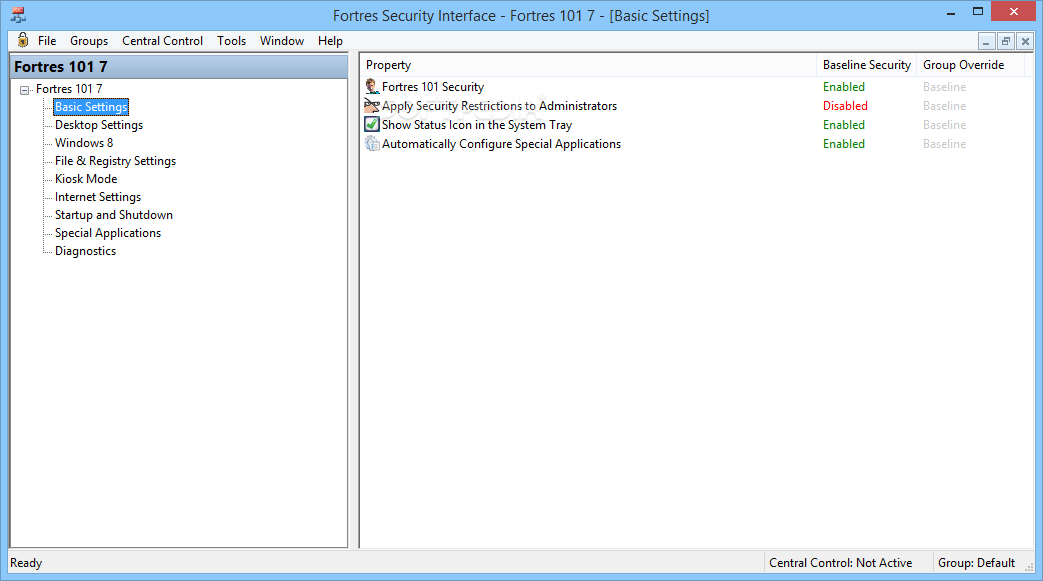Open the Central Control menu
The height and width of the screenshot is (581, 1043).
coord(162,41)
